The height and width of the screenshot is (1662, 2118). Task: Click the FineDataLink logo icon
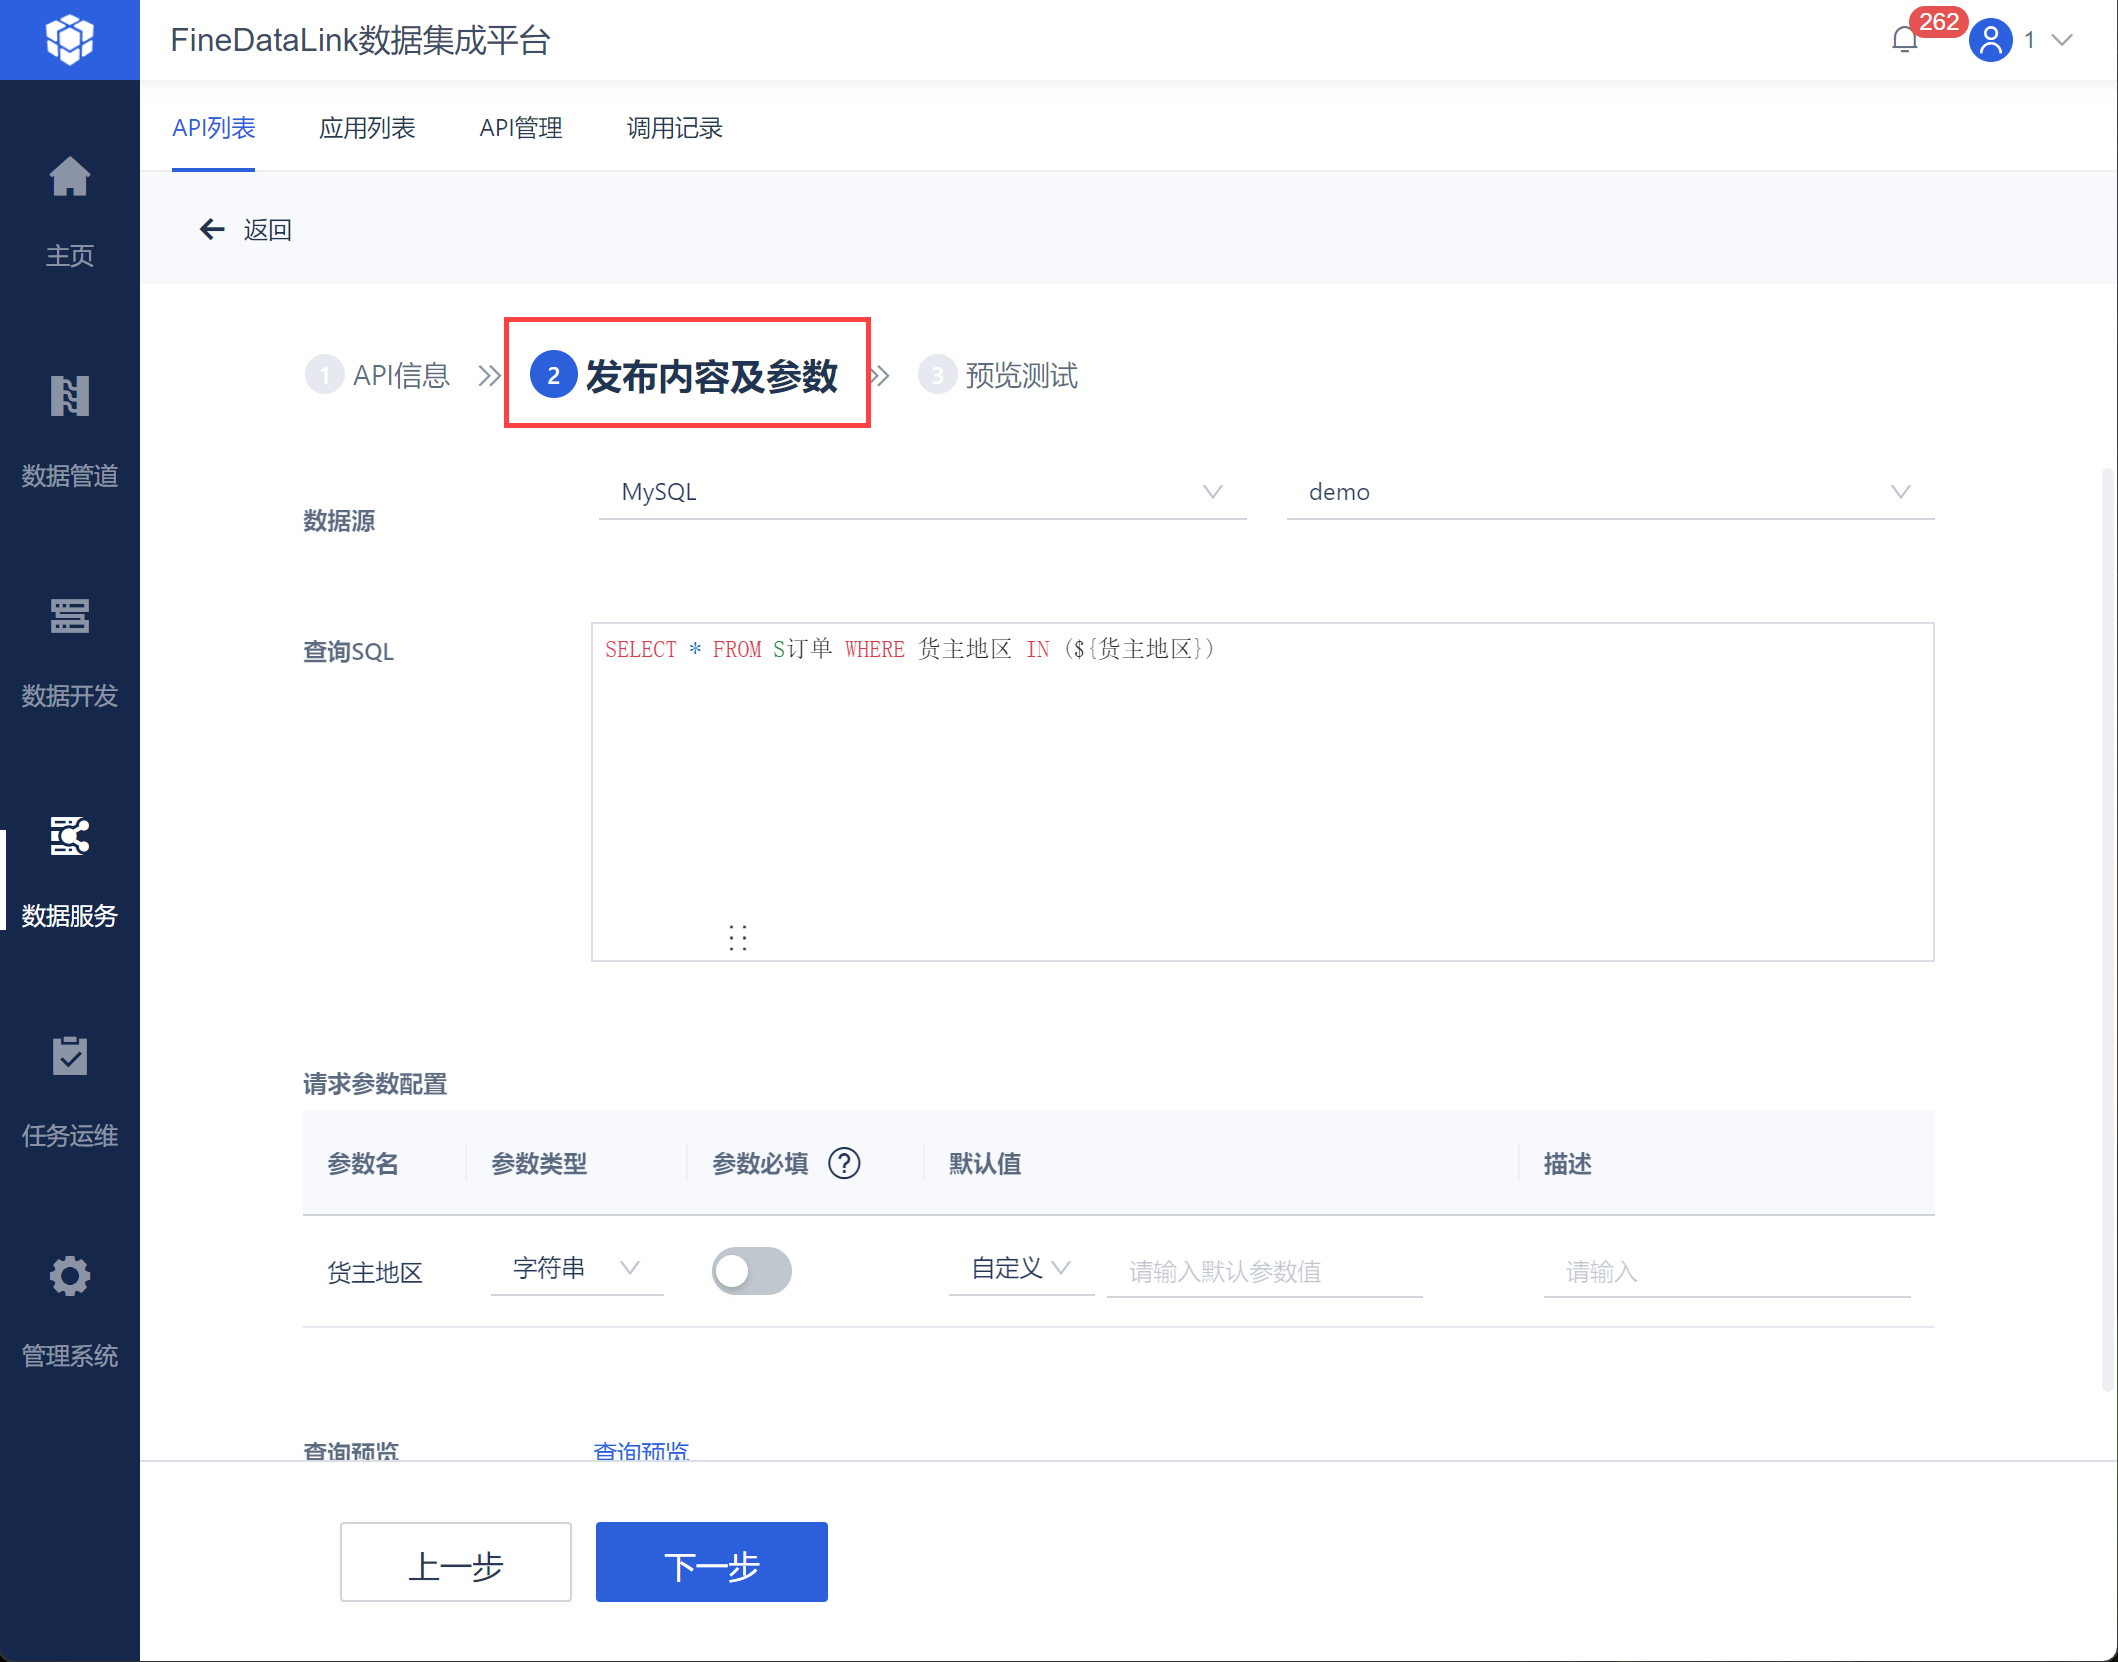tap(69, 40)
